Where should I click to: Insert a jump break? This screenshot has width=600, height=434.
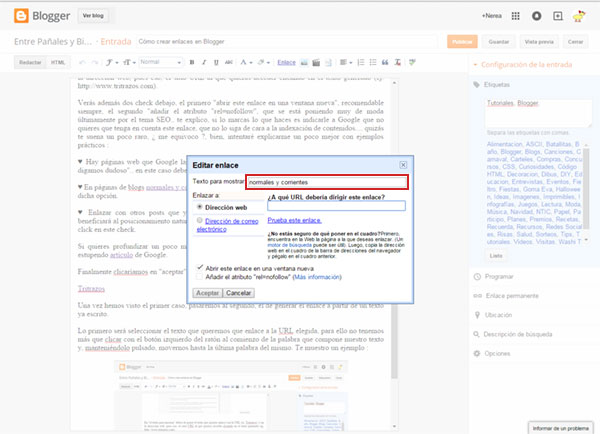point(328,62)
